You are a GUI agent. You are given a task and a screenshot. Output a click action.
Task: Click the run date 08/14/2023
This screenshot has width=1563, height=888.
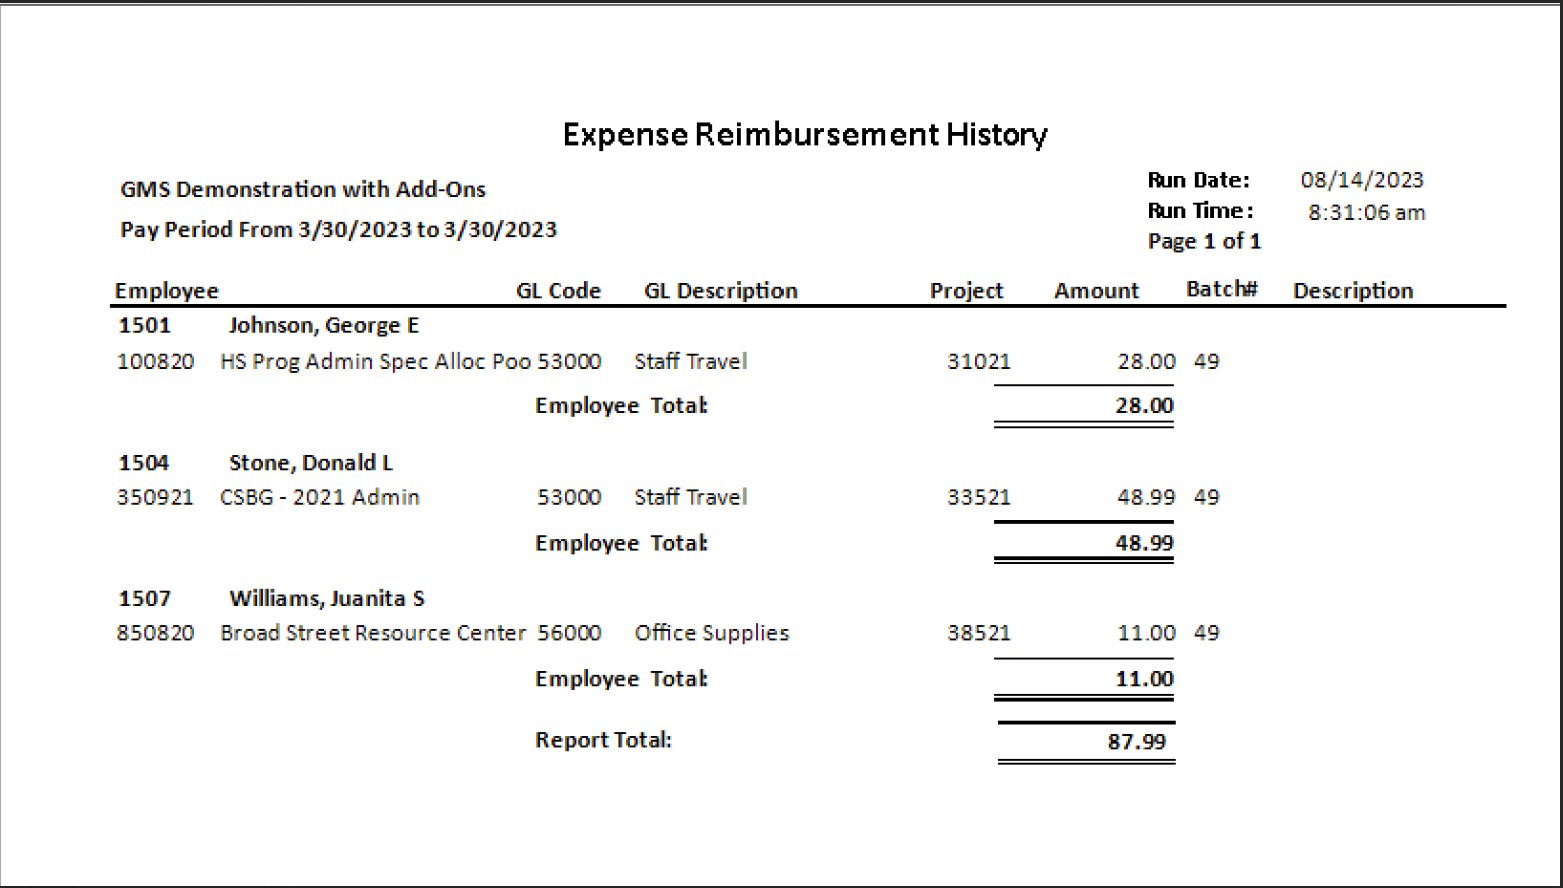(x=1362, y=180)
